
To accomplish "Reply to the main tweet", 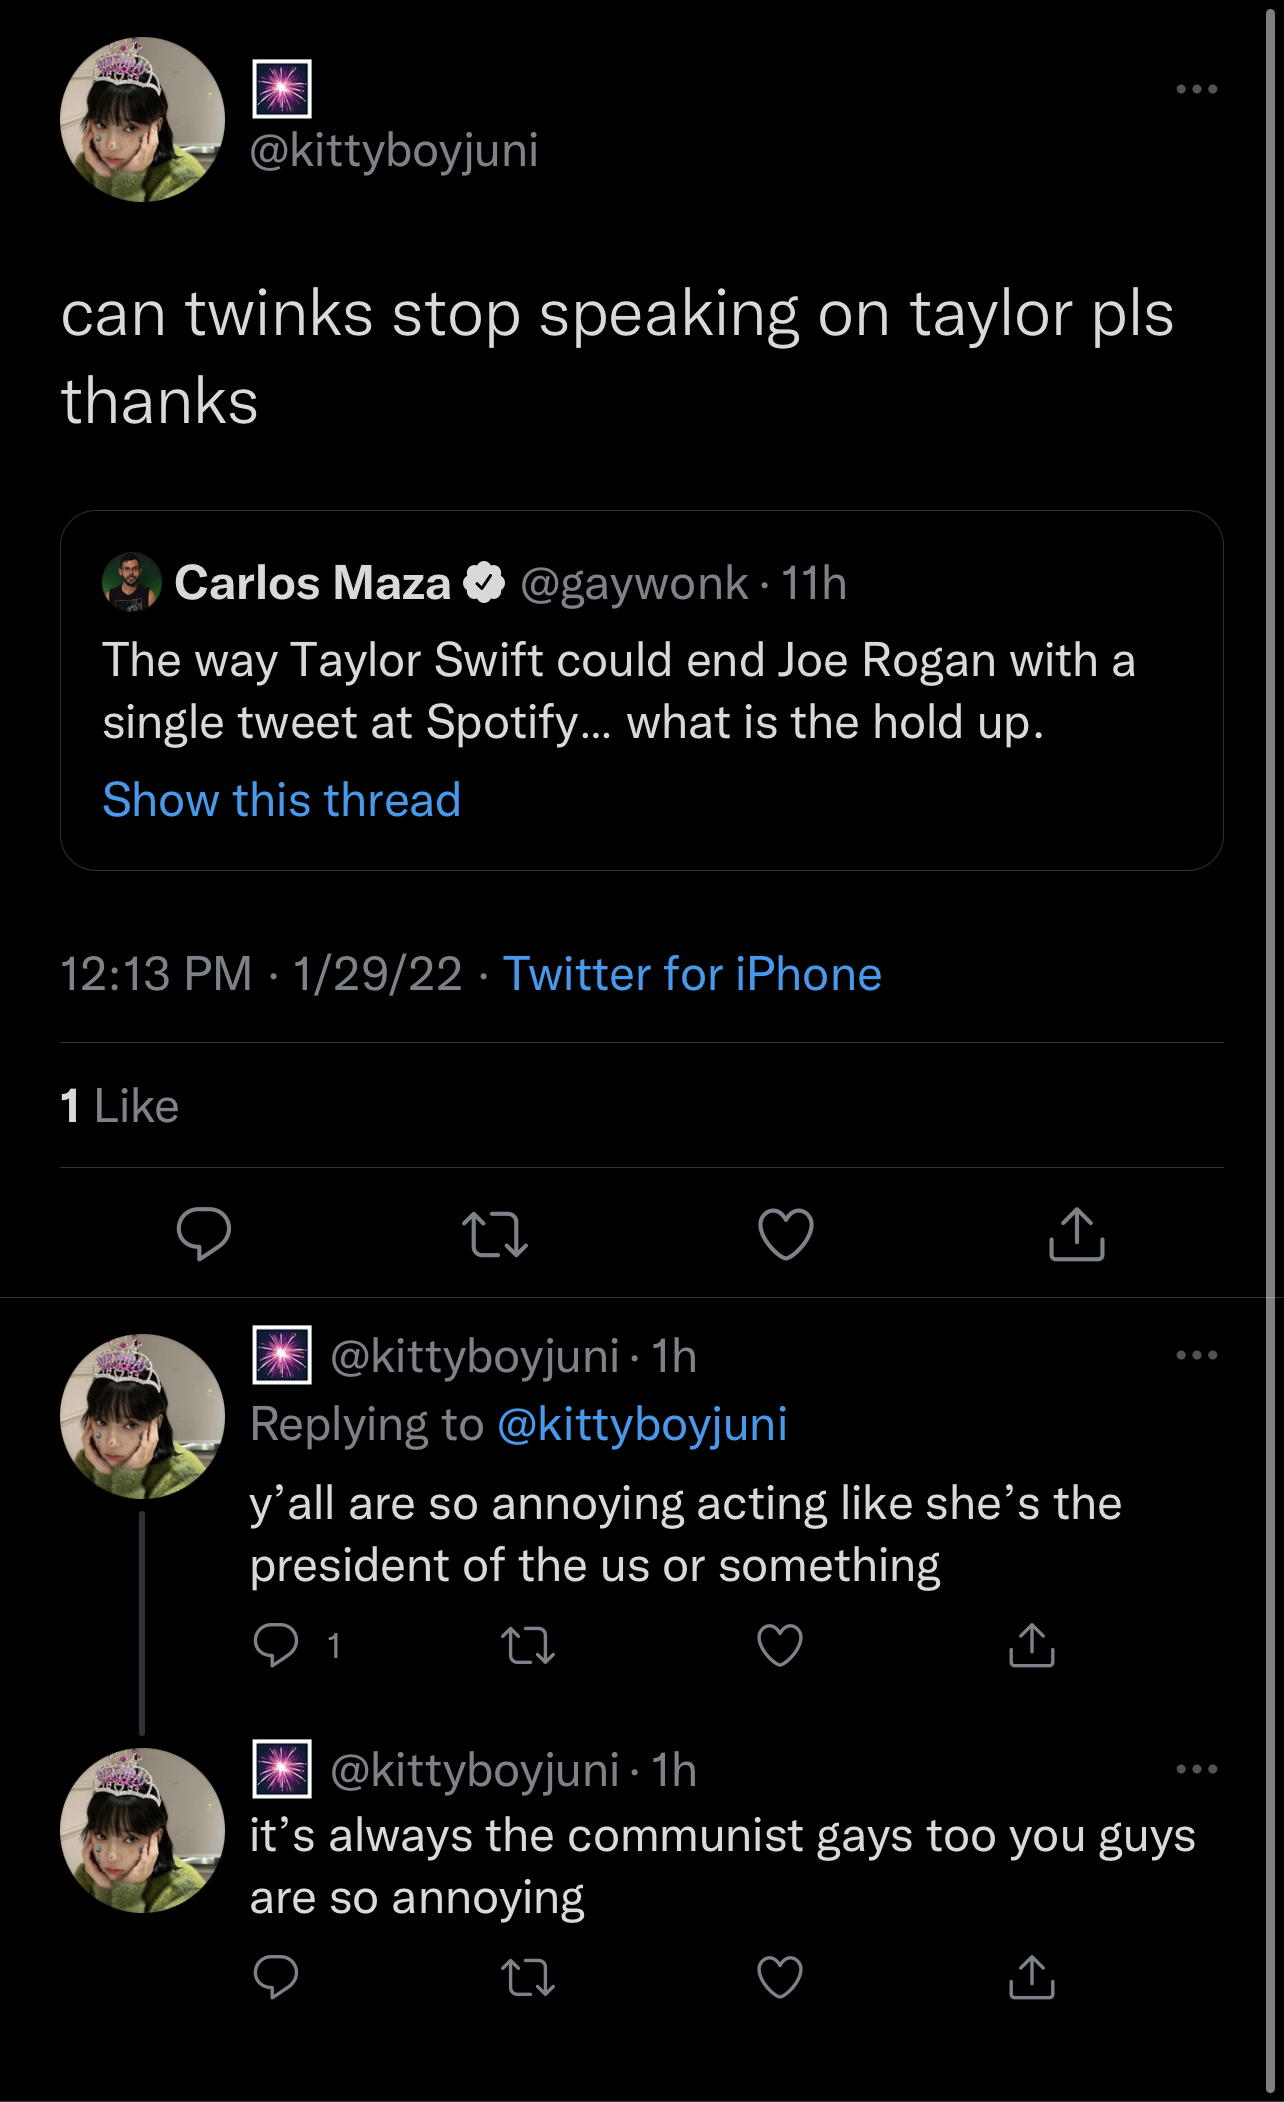I will point(204,1234).
